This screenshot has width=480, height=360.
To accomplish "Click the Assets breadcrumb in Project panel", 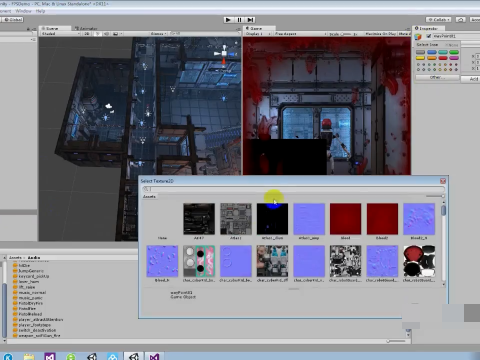I will pyautogui.click(x=15, y=258).
